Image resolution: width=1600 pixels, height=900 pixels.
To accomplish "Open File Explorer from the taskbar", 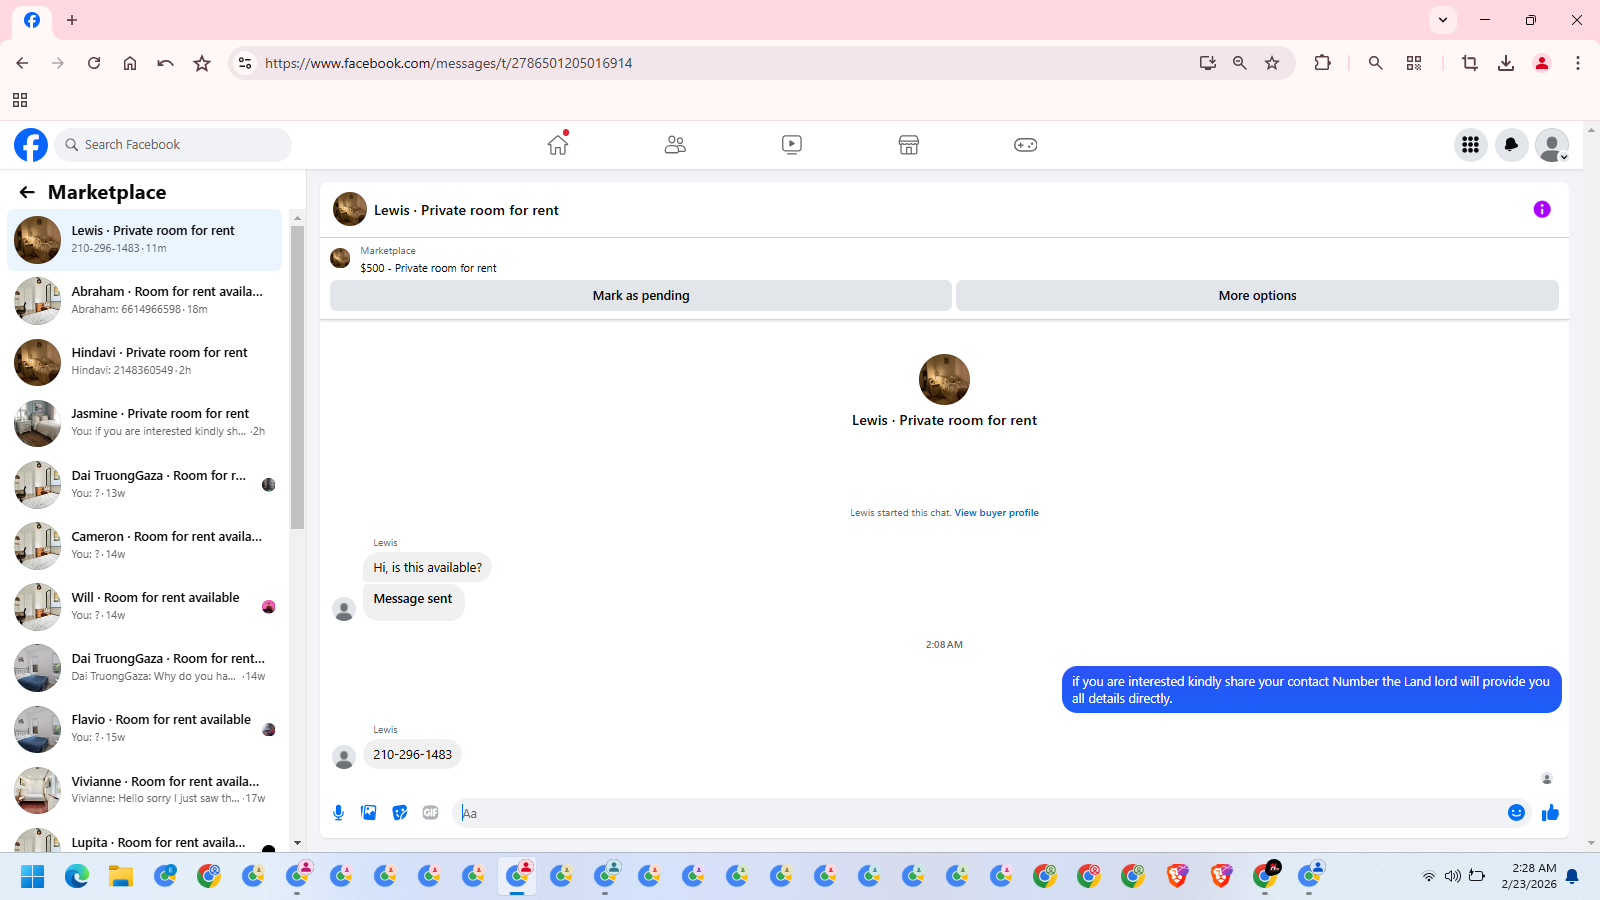I will click(121, 877).
